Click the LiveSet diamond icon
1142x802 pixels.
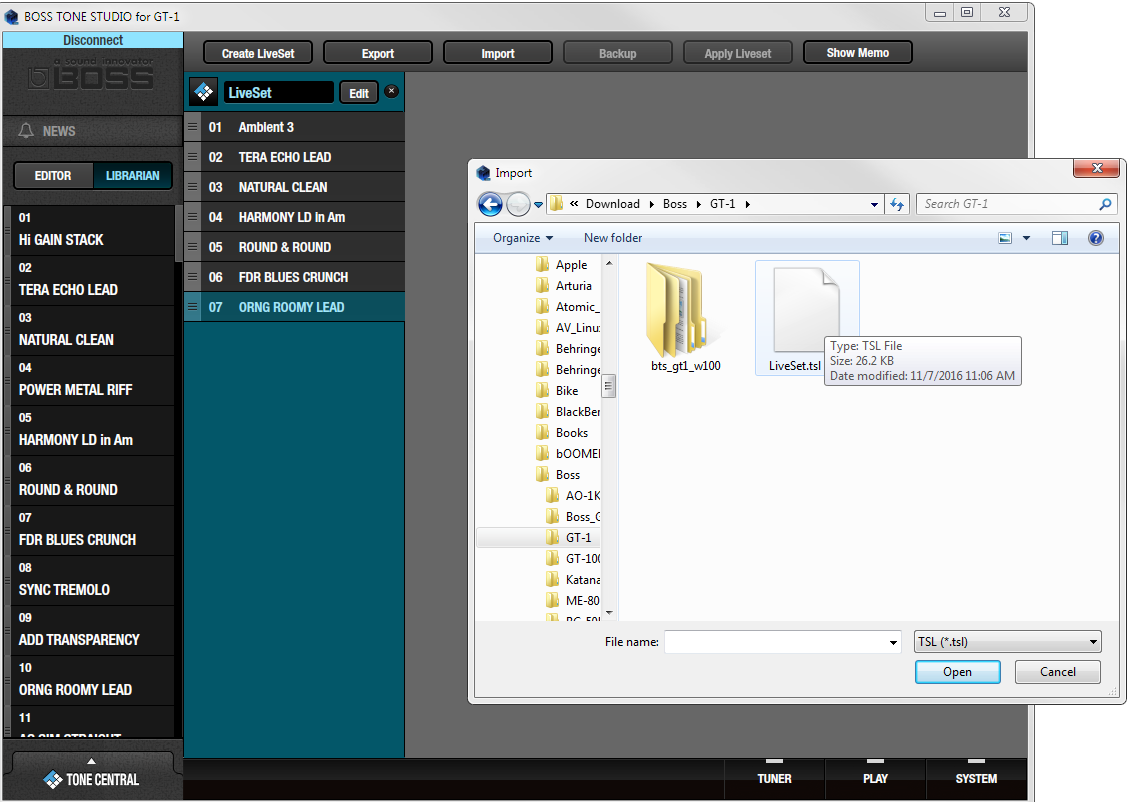click(204, 92)
